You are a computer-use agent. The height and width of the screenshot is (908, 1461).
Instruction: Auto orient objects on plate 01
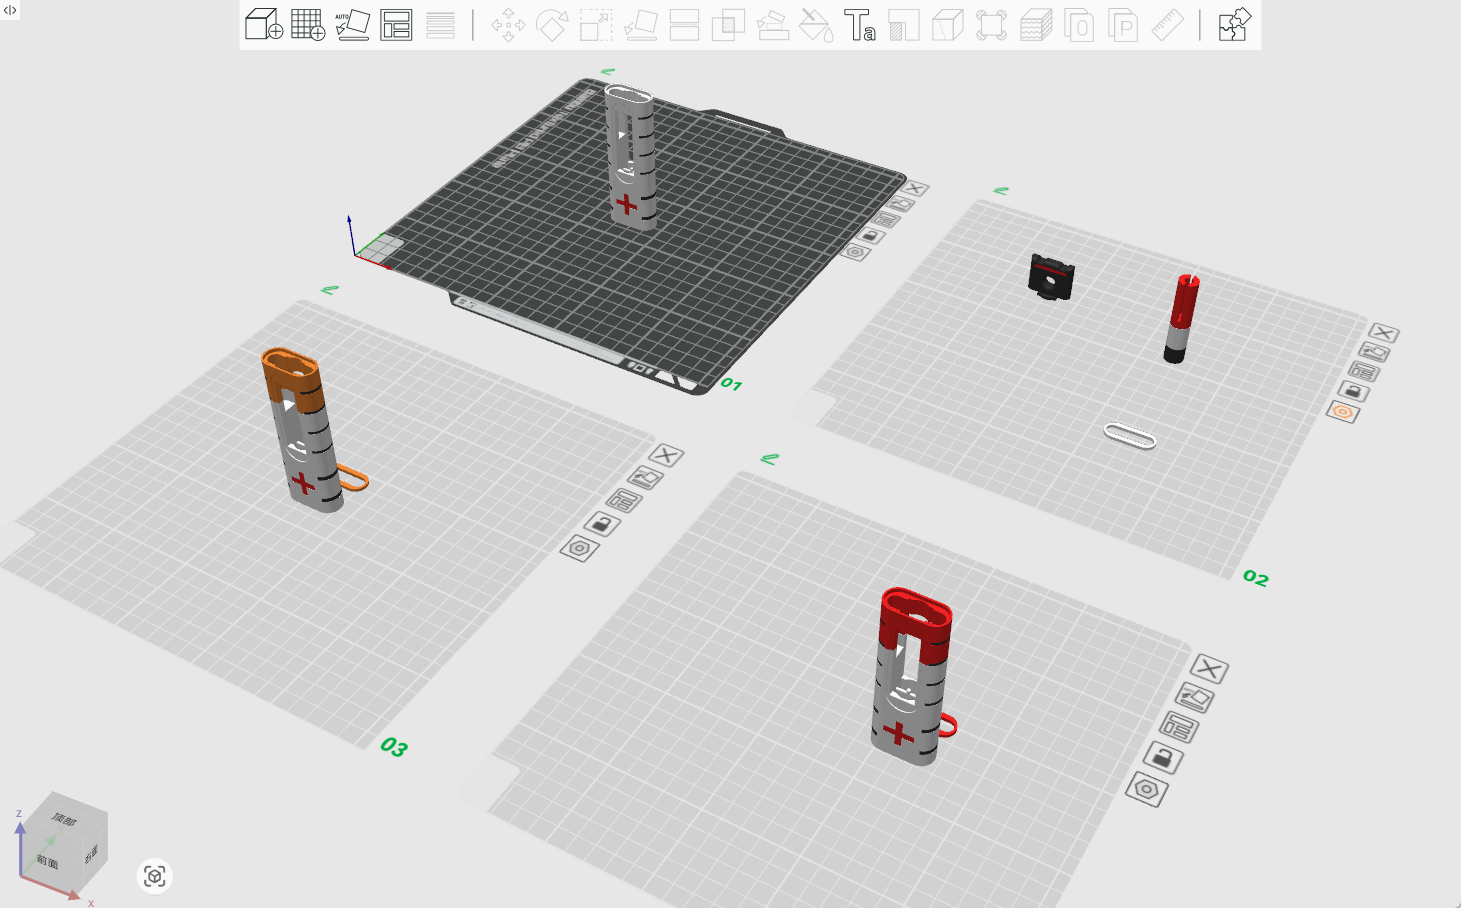[x=900, y=204]
